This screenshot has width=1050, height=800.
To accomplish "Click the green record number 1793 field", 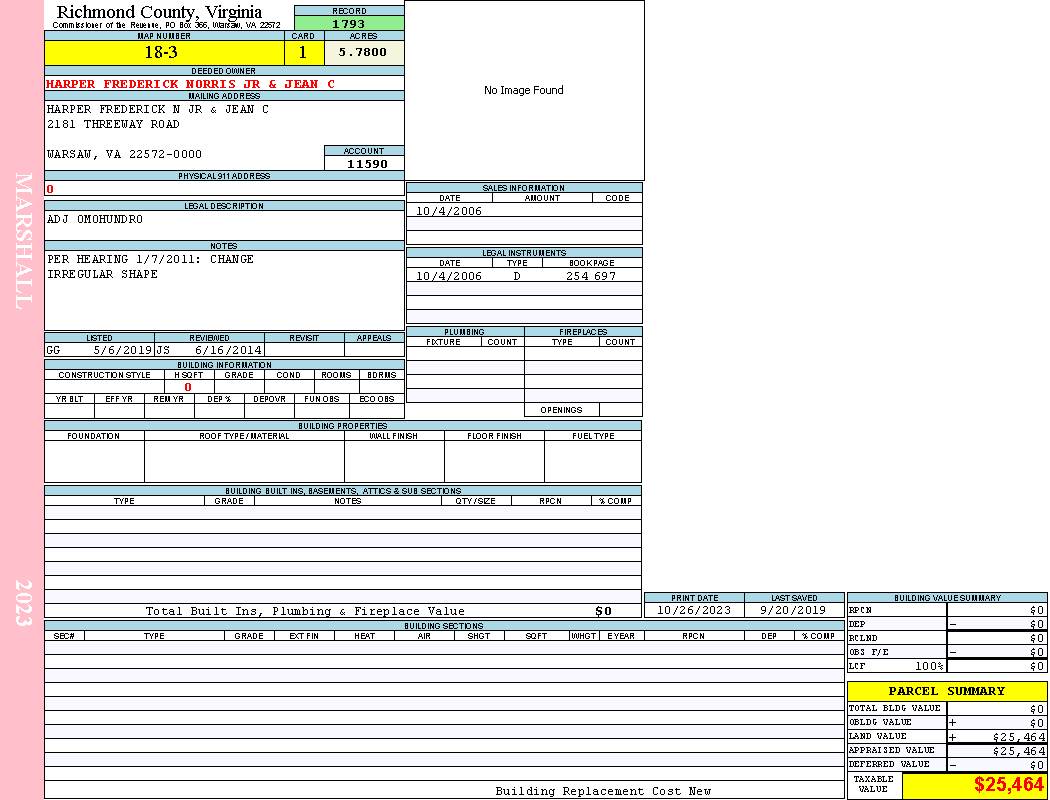I will pos(349,24).
